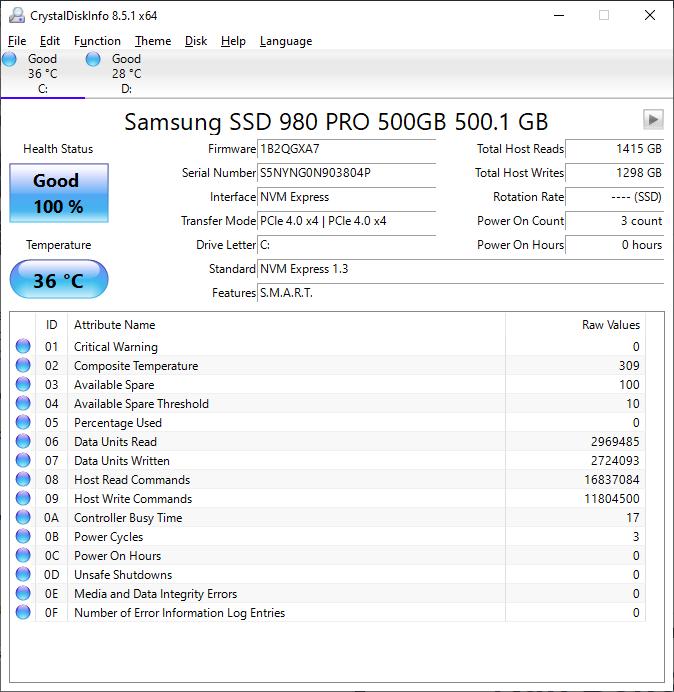
Task: Close the CrystalDiskInfo window
Action: click(649, 15)
